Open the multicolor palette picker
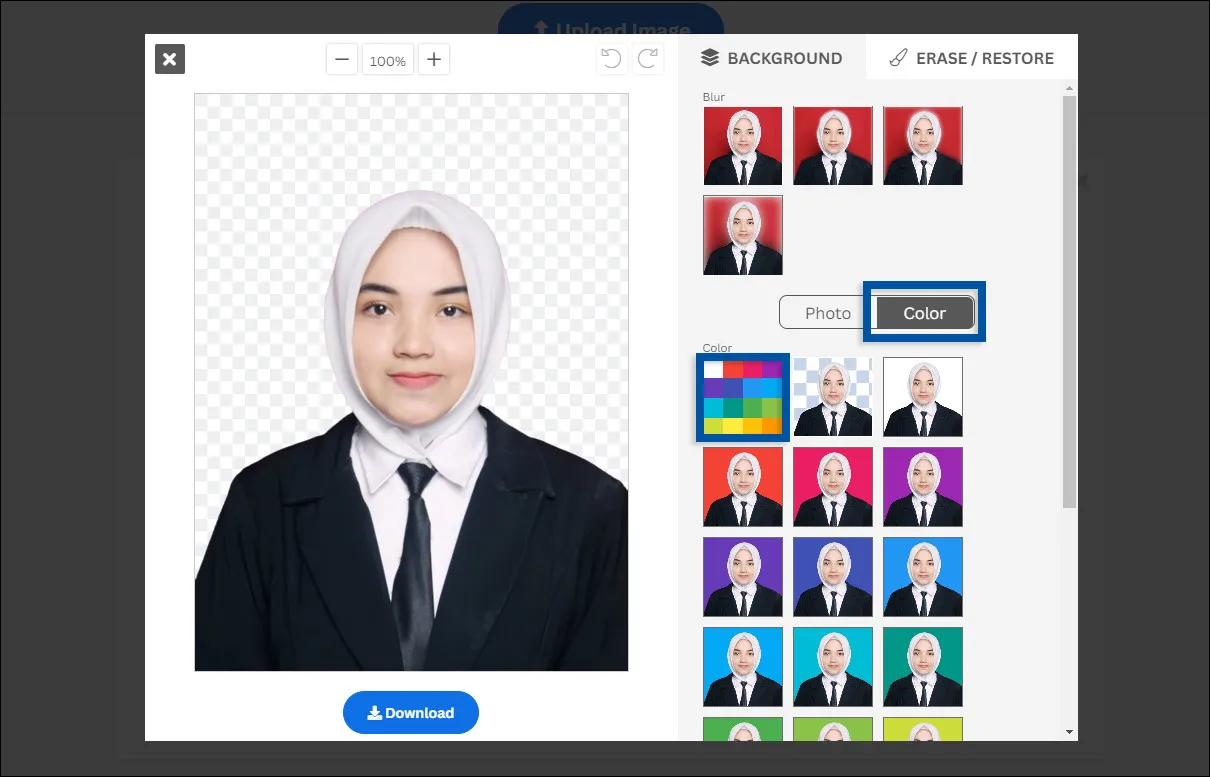1210x777 pixels. (x=742, y=397)
